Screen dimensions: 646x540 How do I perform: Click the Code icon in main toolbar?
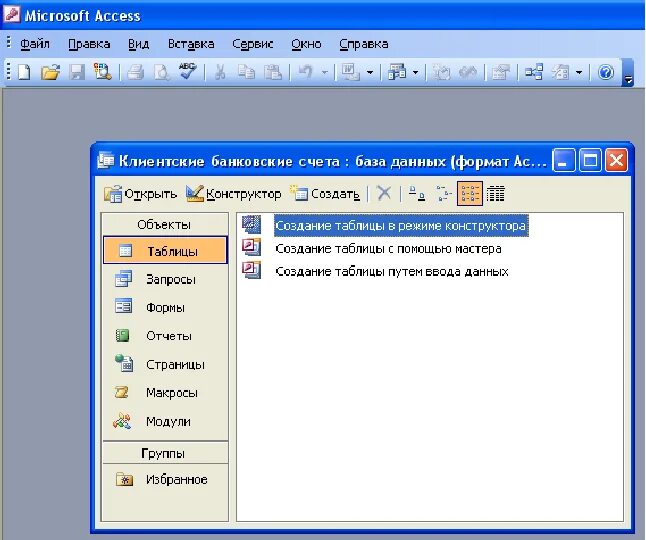pos(441,72)
